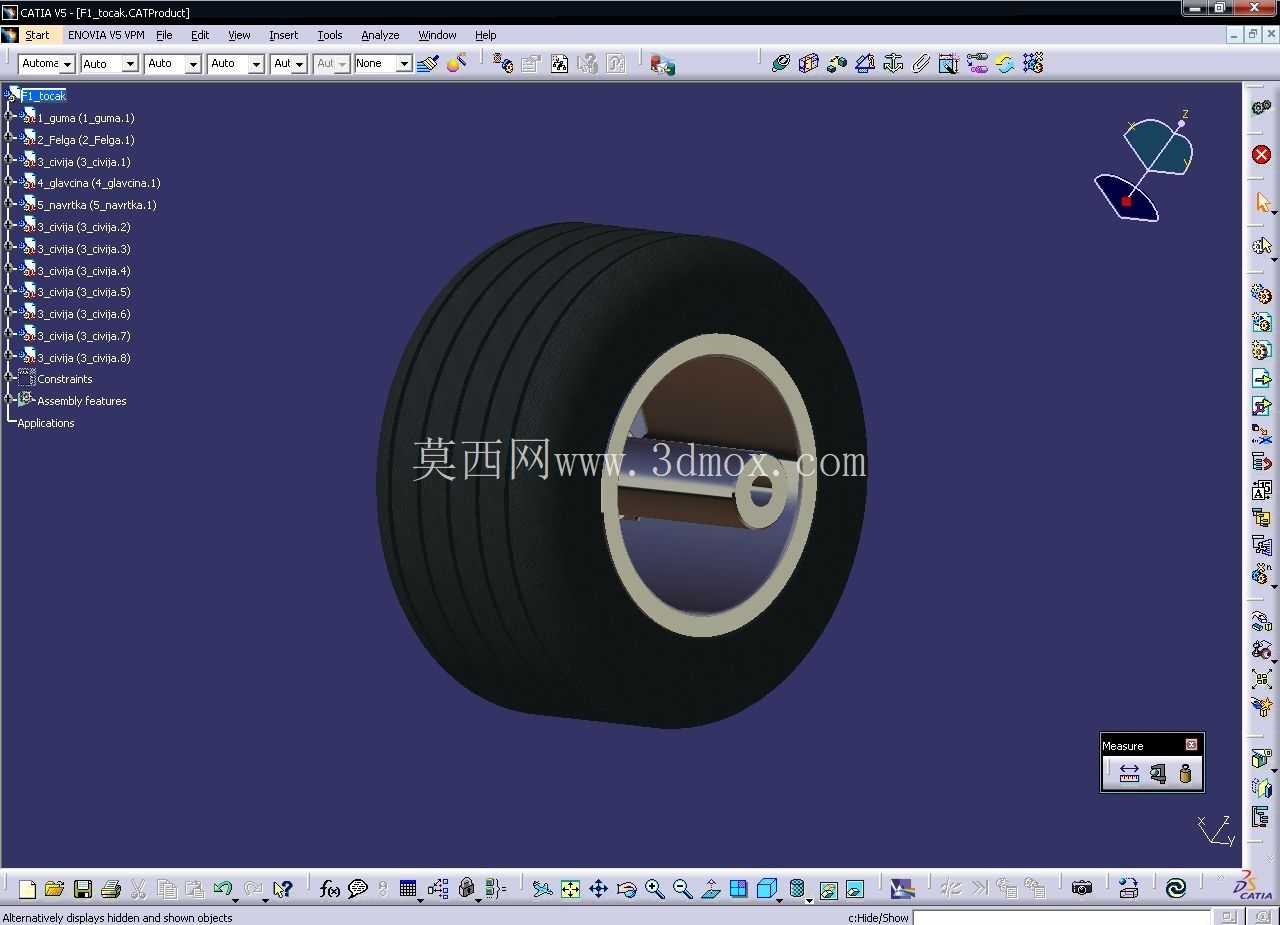
Task: Open a file with the folder icon
Action: pos(54,889)
